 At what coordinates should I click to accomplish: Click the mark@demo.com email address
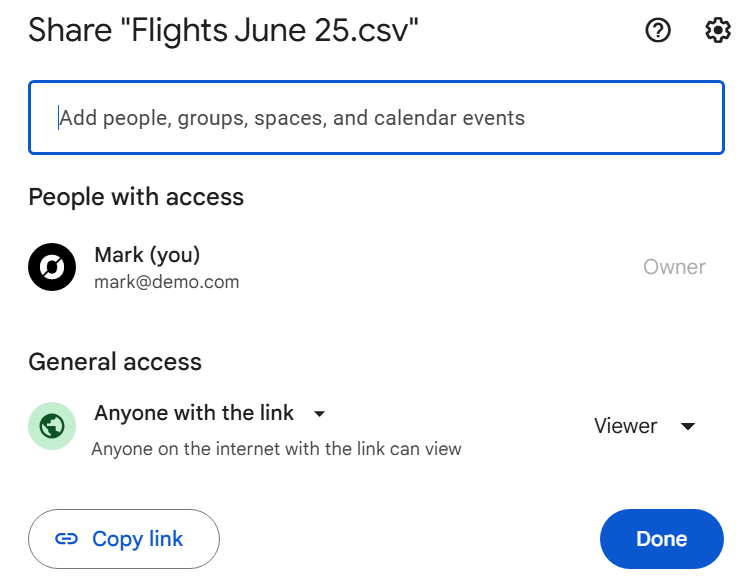coord(167,282)
